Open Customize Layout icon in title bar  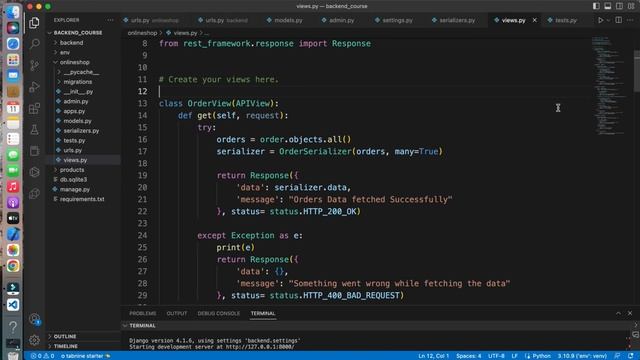pyautogui.click(x=631, y=6)
